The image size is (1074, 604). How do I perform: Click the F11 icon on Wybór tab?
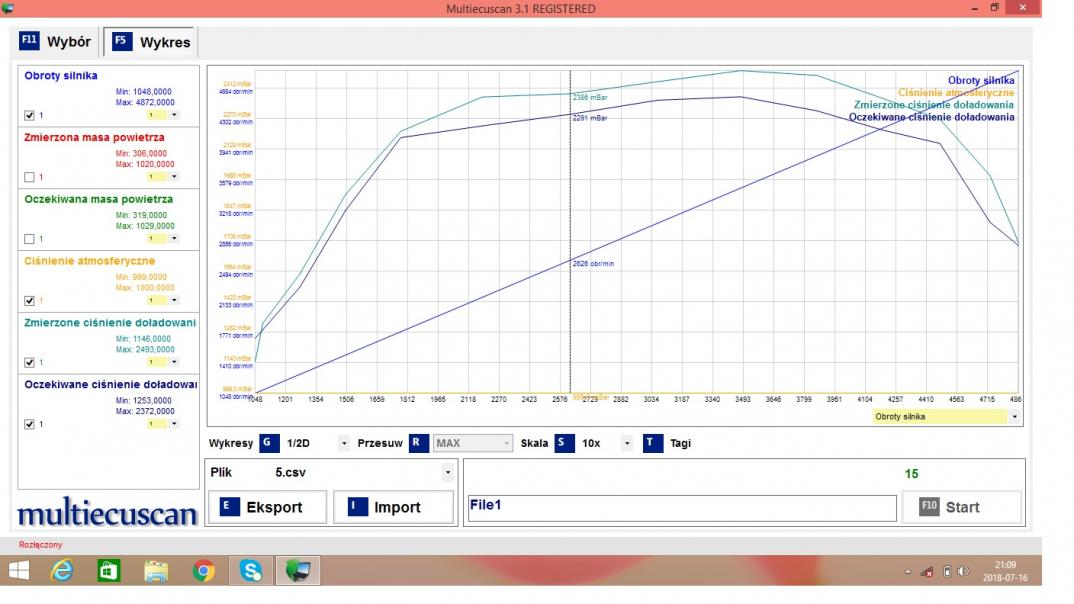coord(29,40)
